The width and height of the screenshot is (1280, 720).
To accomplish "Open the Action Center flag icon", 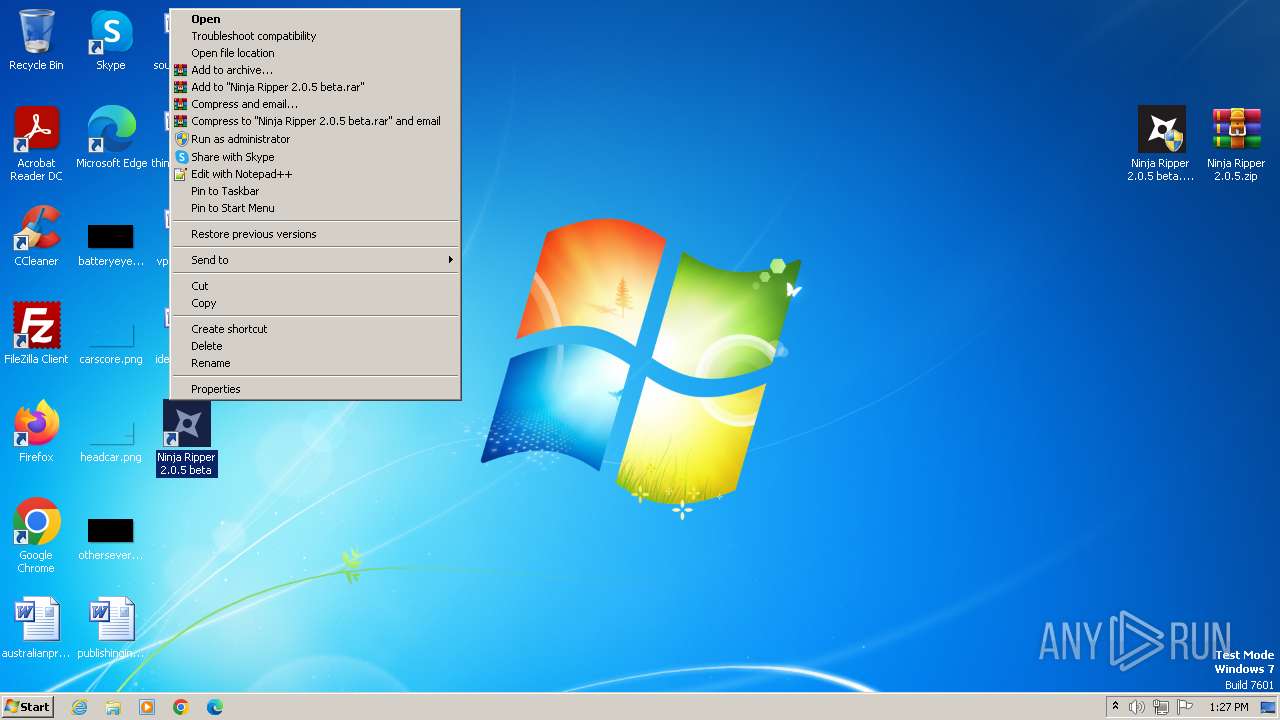I will [x=1185, y=707].
